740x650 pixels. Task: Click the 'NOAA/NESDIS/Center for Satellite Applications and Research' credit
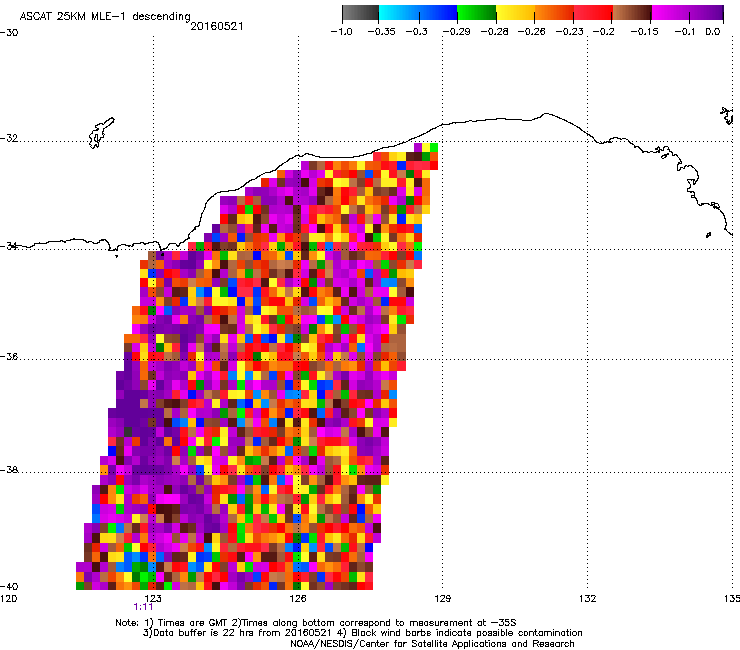[432, 644]
